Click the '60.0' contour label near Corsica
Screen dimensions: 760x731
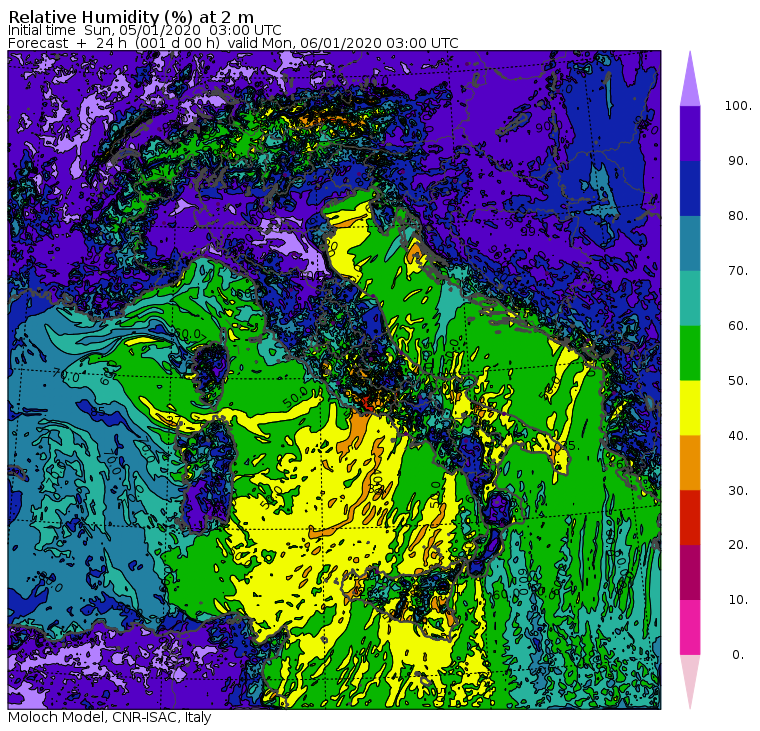188,334
